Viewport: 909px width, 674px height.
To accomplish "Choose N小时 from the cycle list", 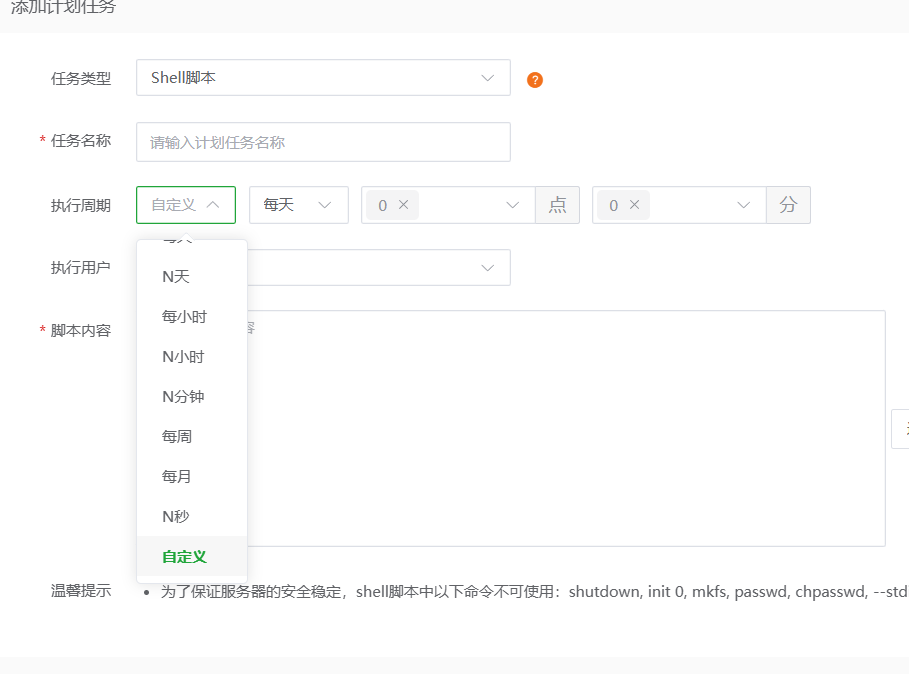I will (192, 356).
